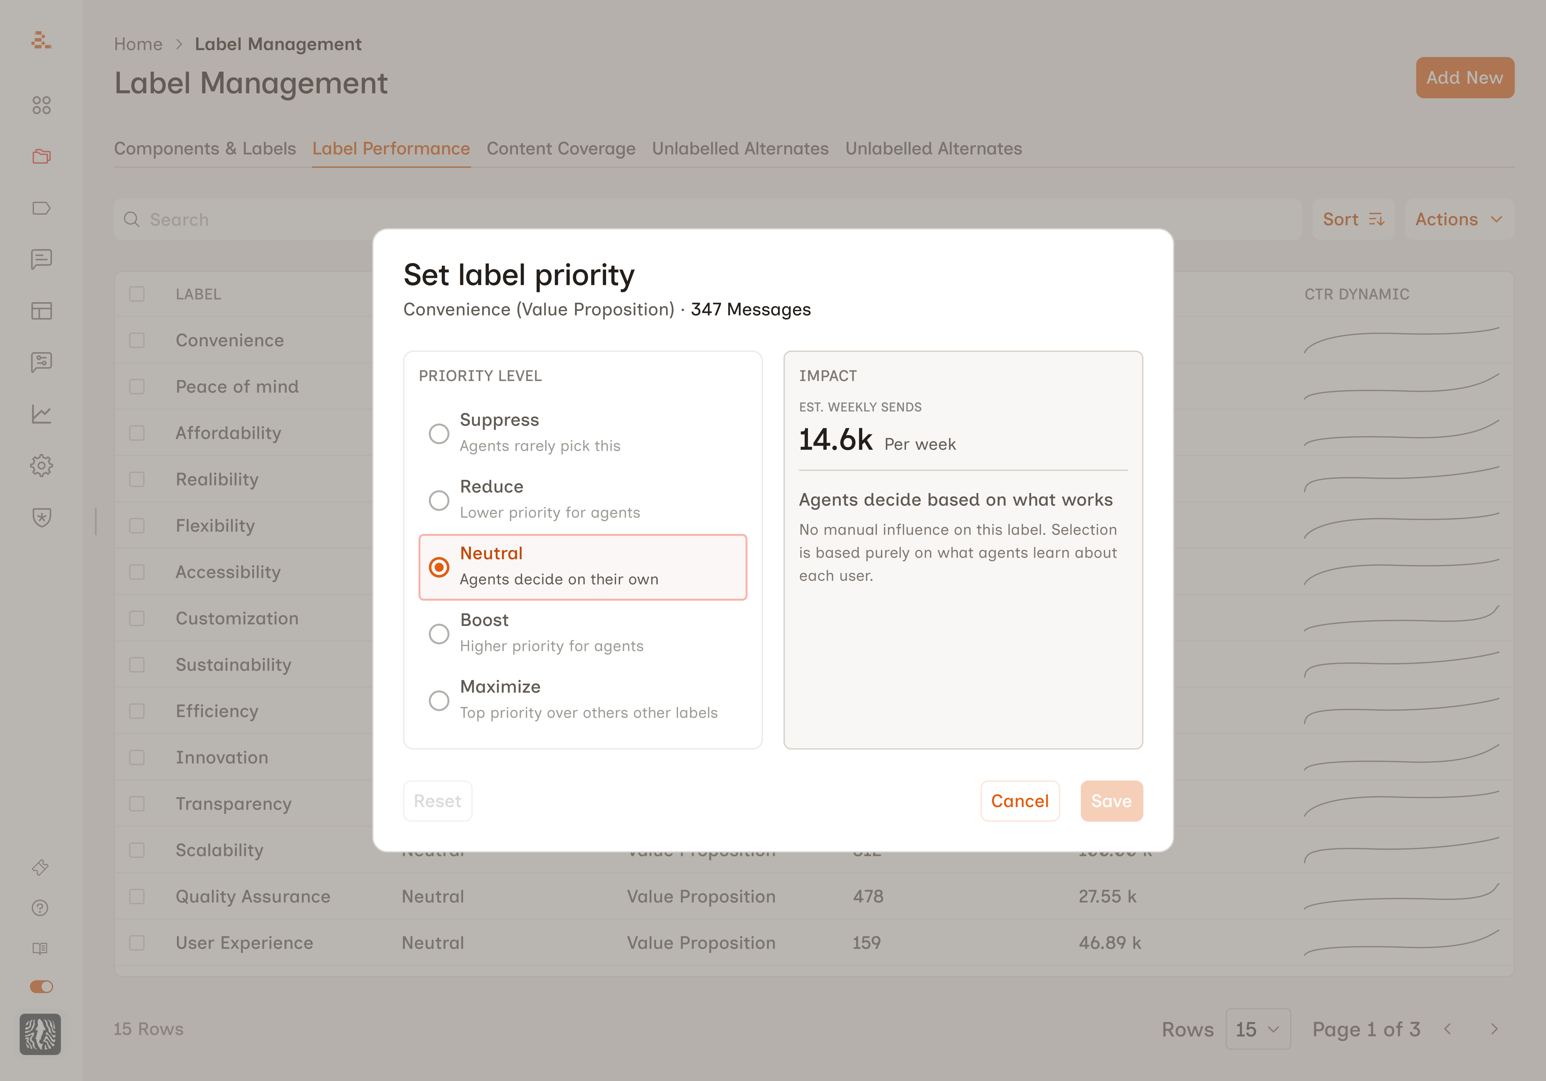Check the Quality Assurance row checkbox
The height and width of the screenshot is (1081, 1546).
(137, 896)
